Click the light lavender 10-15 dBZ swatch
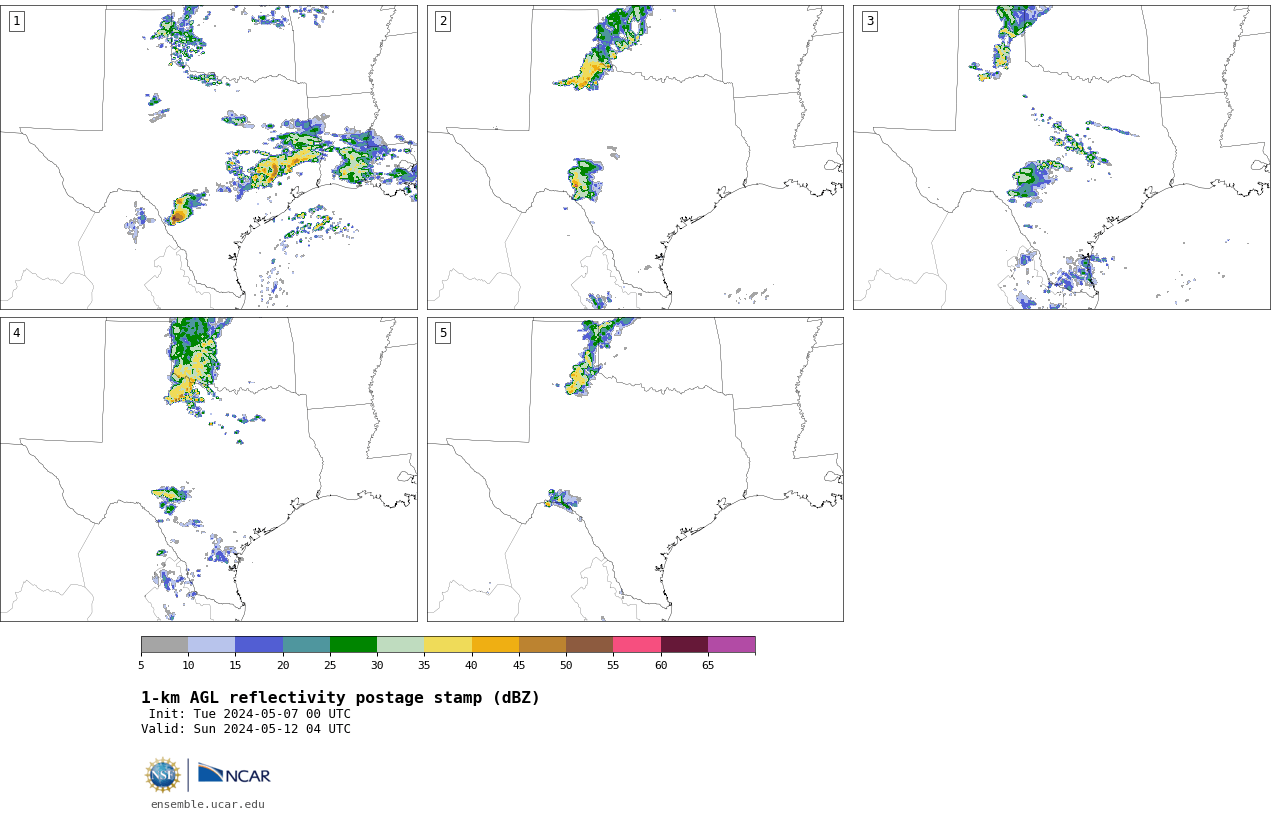Image resolution: width=1280 pixels, height=815 pixels. (x=212, y=644)
